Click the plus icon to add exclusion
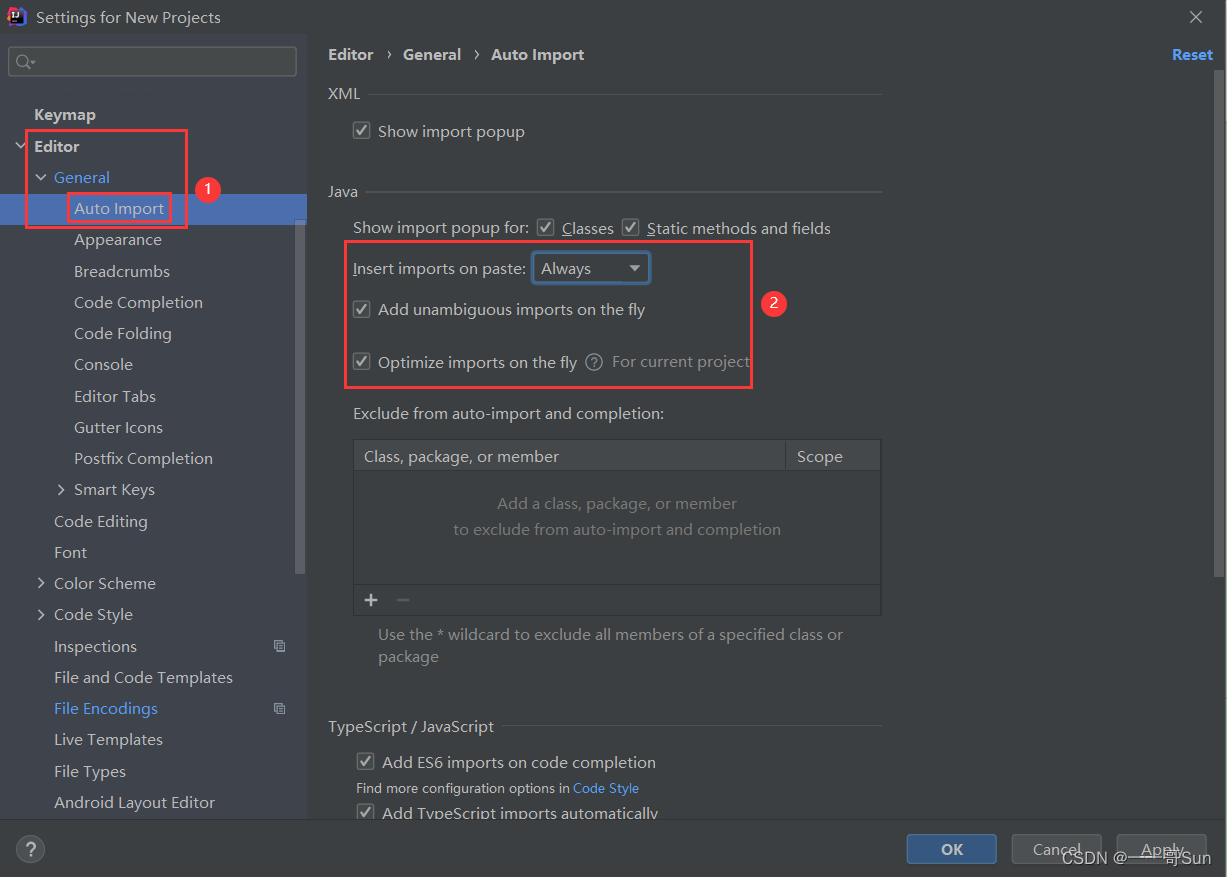The image size is (1227, 877). (x=371, y=600)
